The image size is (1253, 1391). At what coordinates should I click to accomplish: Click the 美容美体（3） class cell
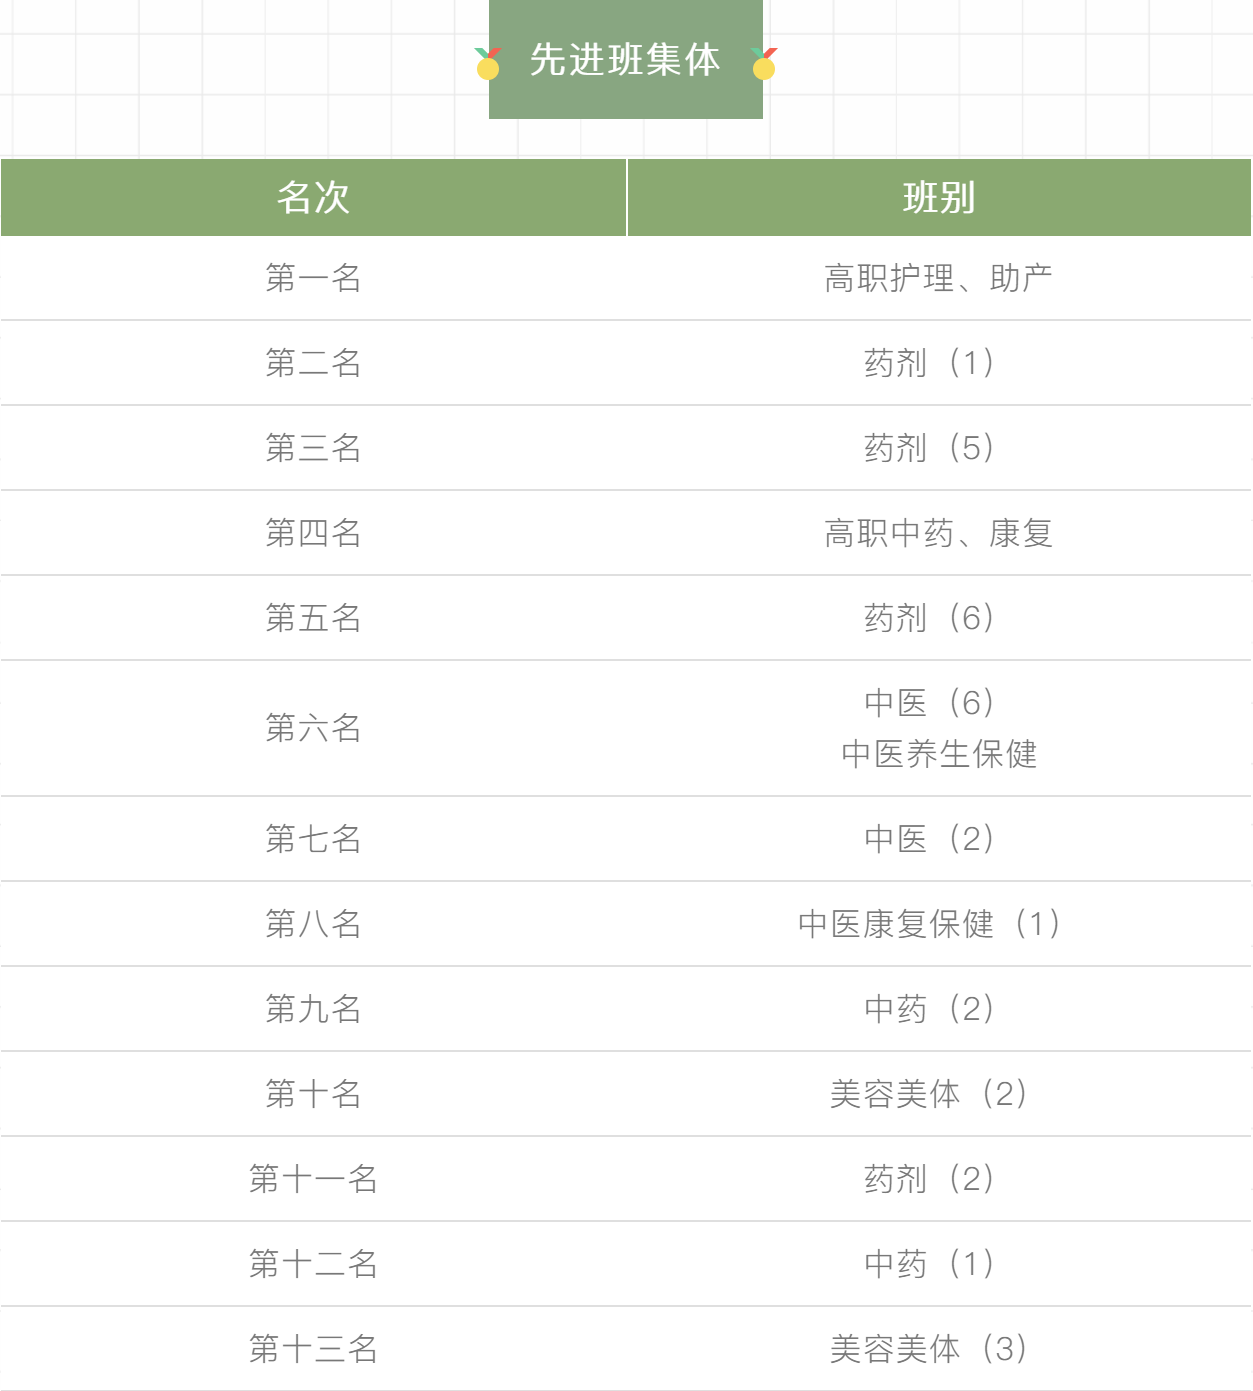939,1349
